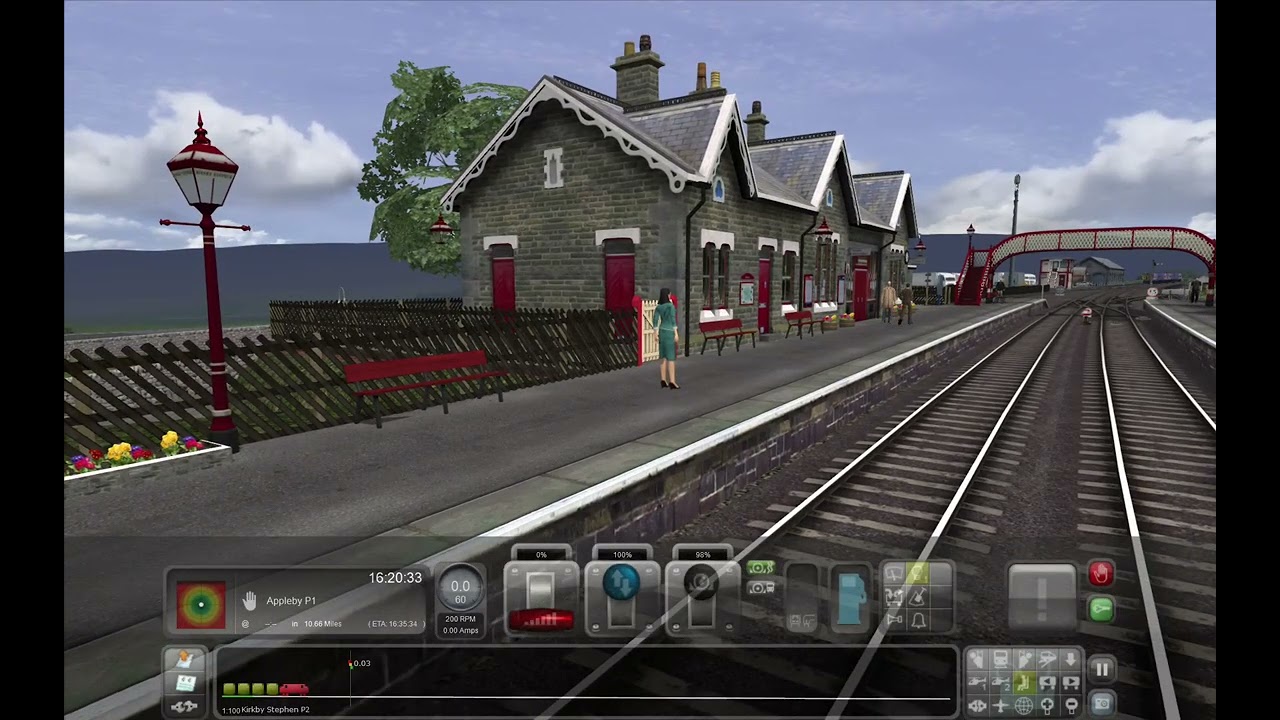Click the '10.66 Miles' distance value
The width and height of the screenshot is (1280, 720).
(323, 623)
